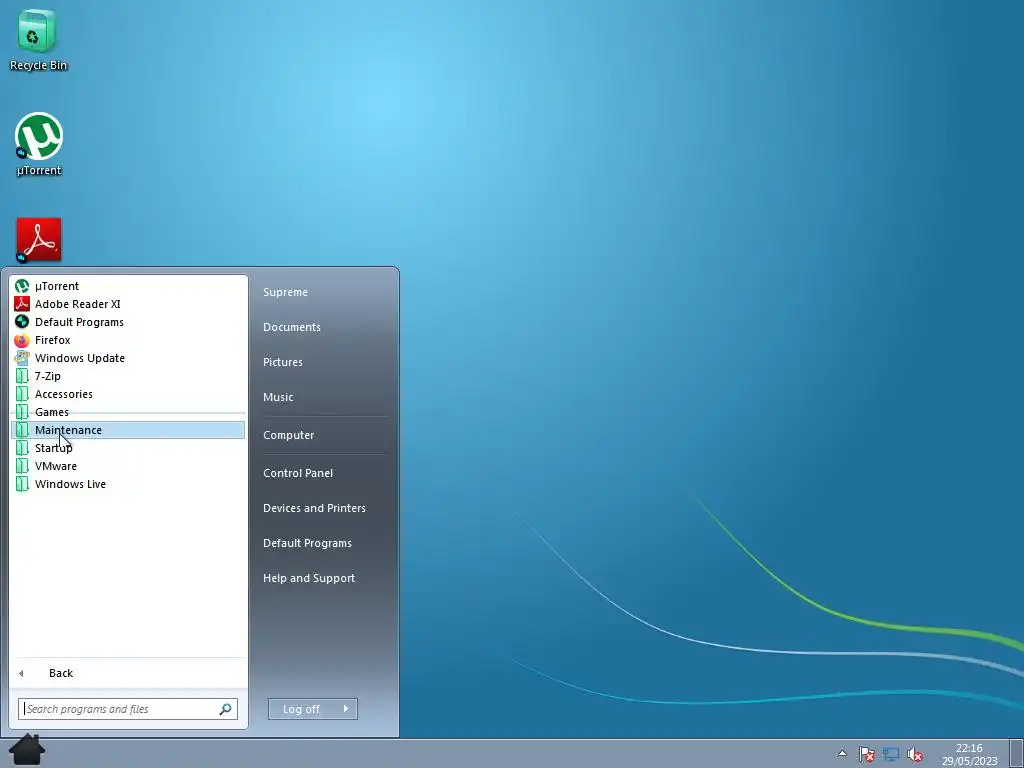Open Help and Support
The height and width of the screenshot is (768, 1024).
[x=309, y=578]
